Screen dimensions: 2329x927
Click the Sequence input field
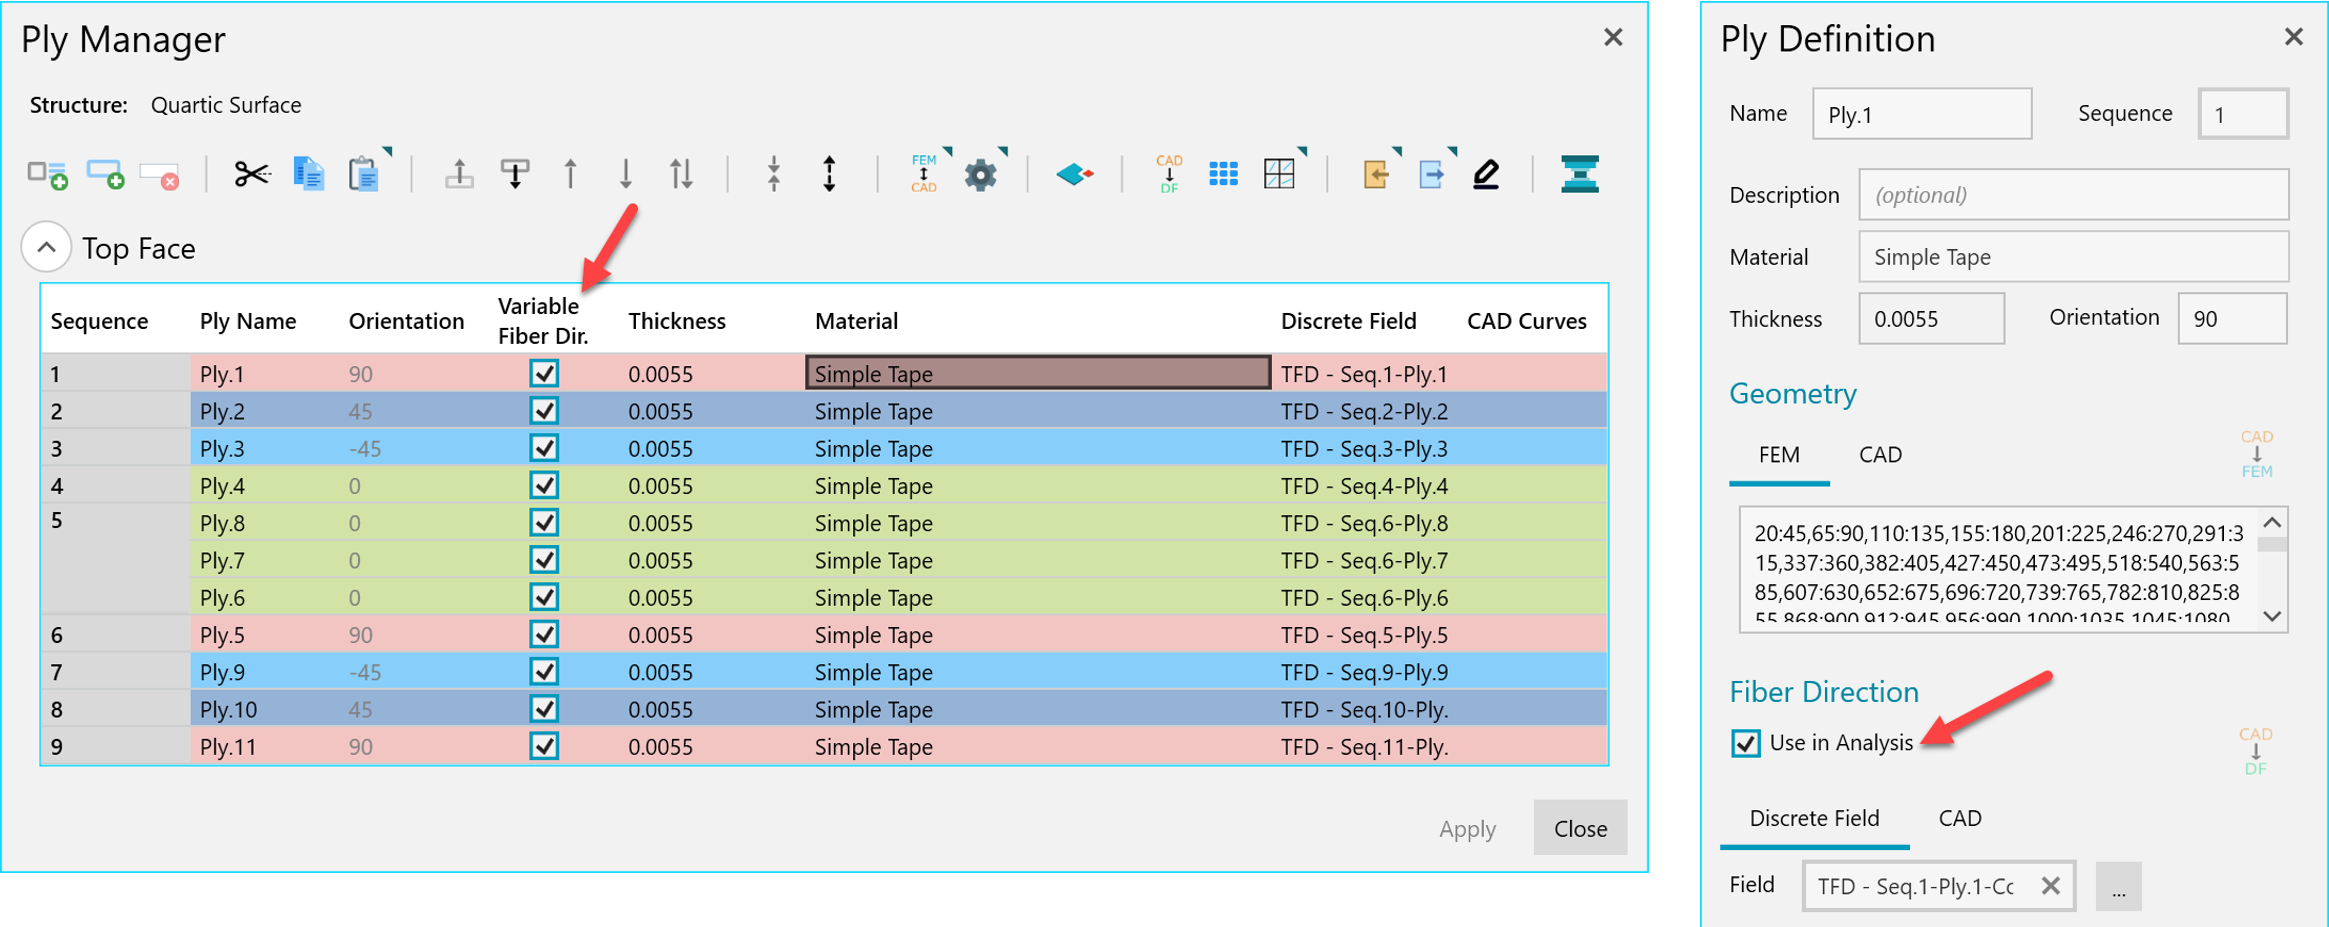click(x=2243, y=114)
